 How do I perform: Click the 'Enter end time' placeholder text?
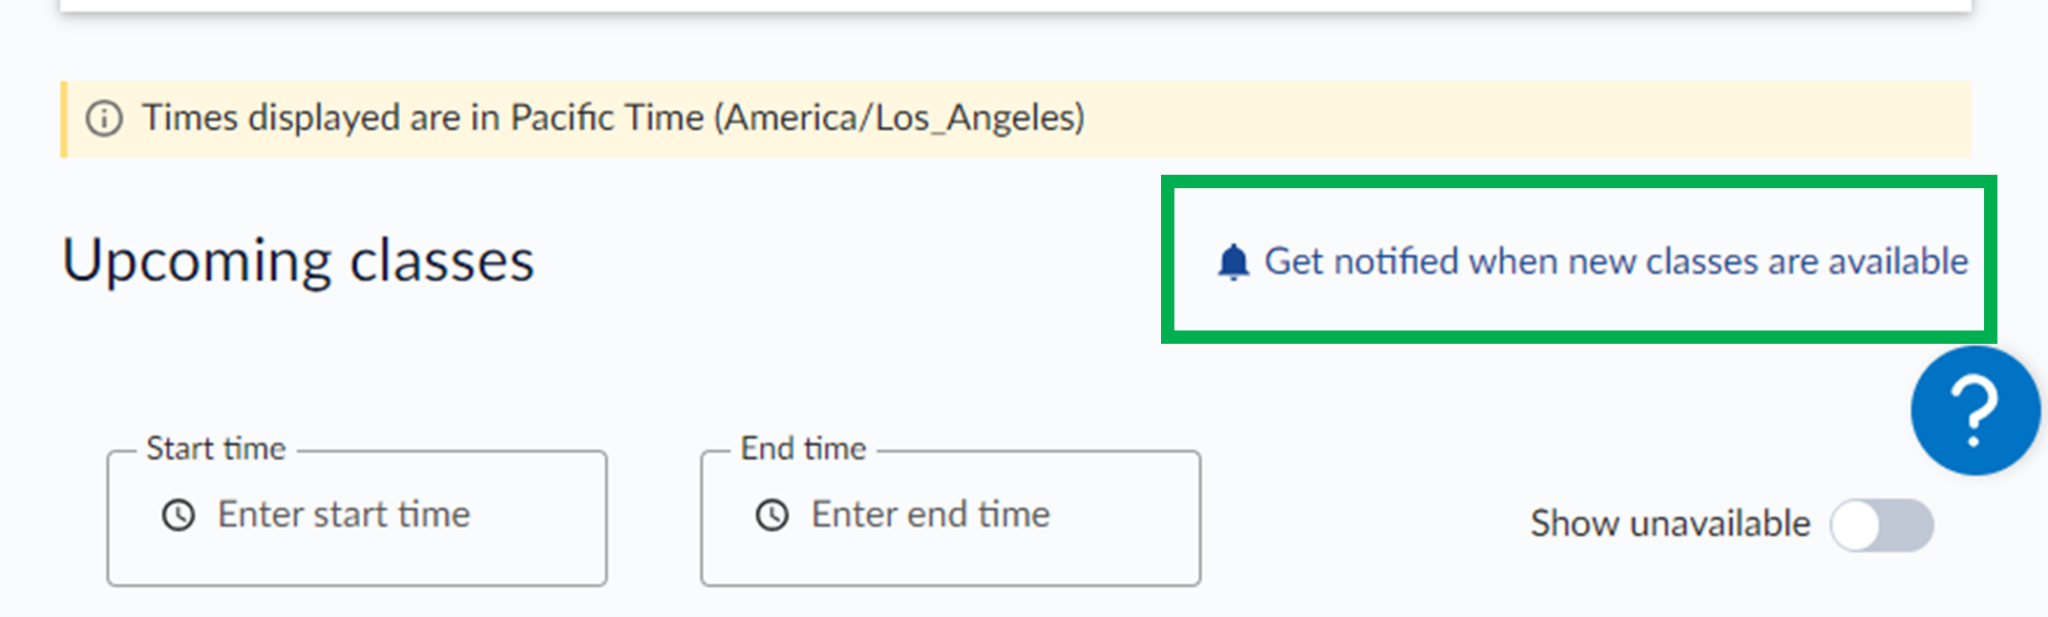click(x=930, y=515)
